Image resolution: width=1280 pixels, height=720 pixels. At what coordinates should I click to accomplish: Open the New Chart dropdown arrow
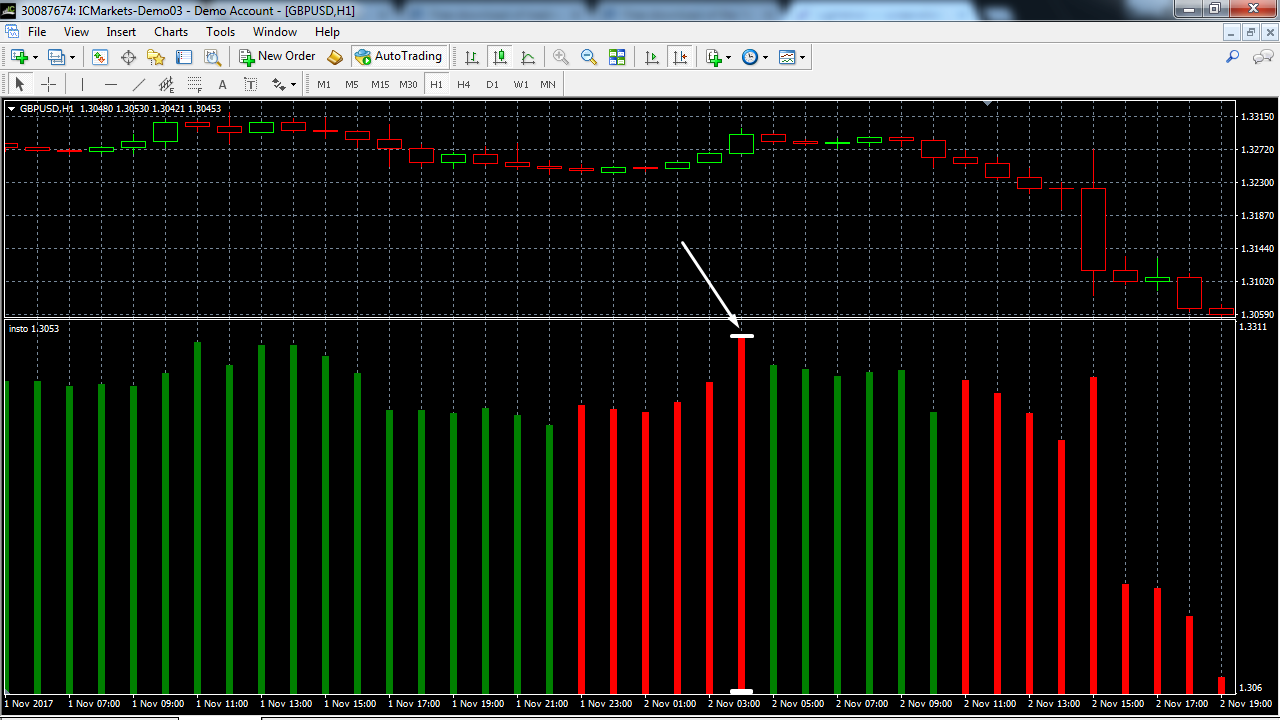(x=34, y=57)
